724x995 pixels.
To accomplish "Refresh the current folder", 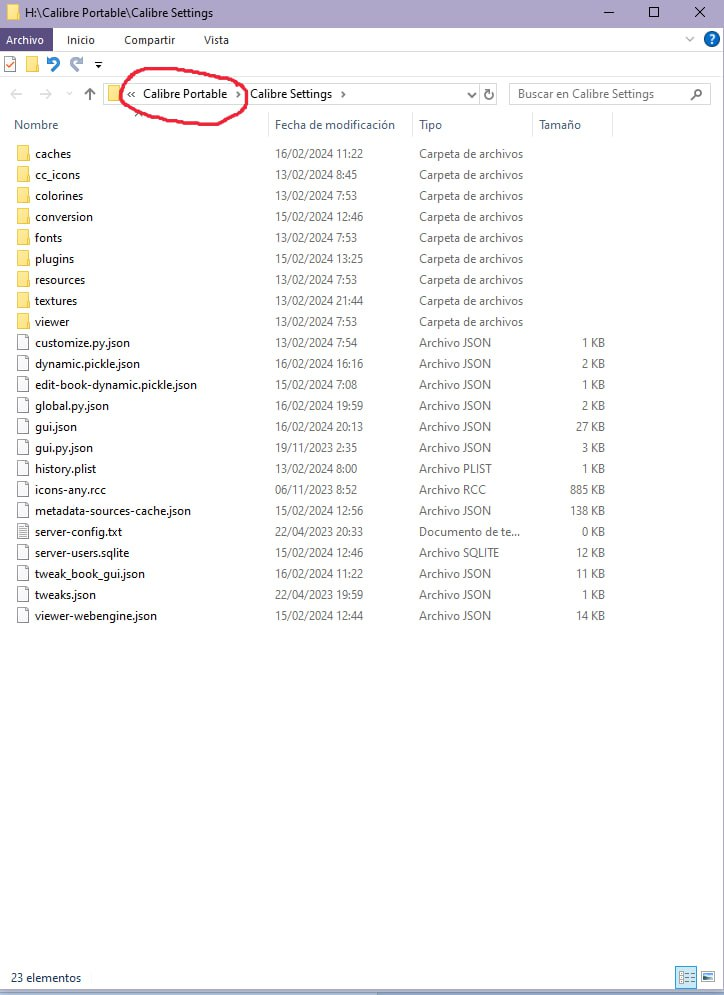I will 489,95.
